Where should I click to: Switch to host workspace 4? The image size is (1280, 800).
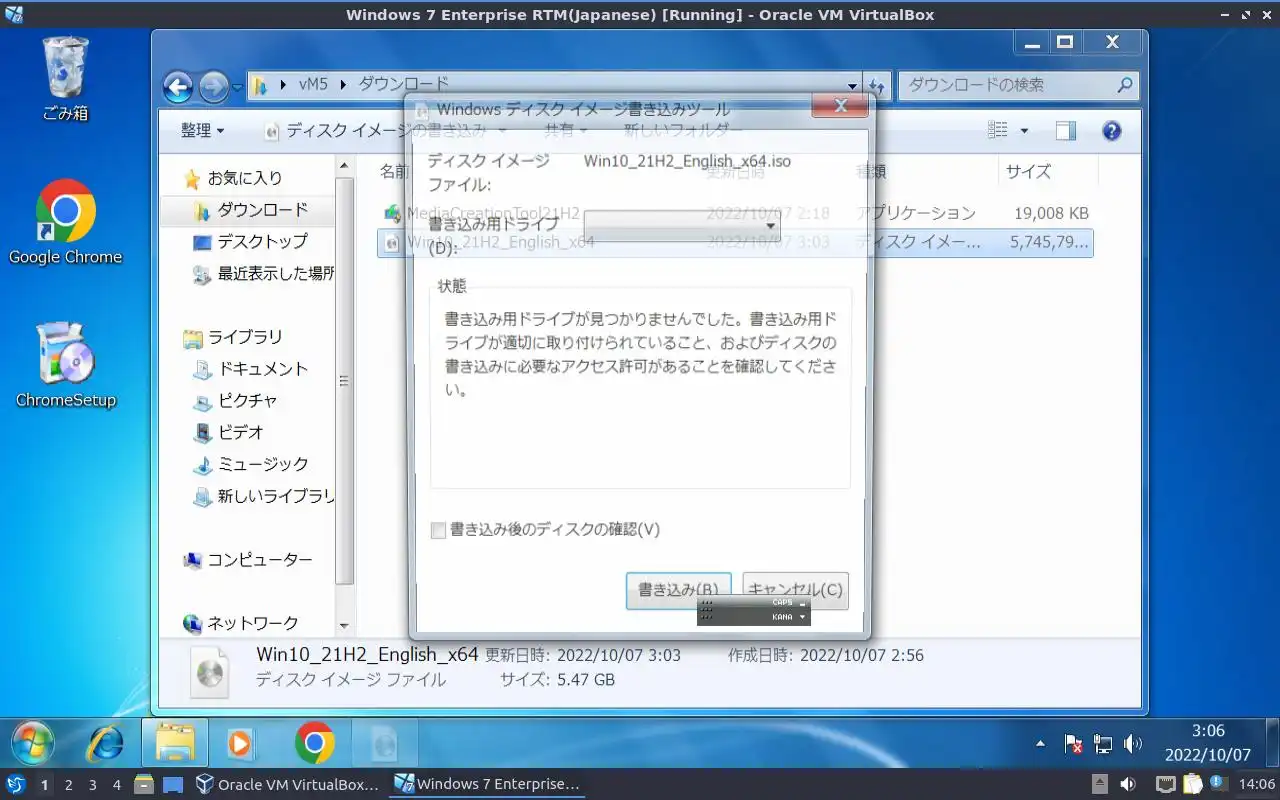tap(117, 785)
